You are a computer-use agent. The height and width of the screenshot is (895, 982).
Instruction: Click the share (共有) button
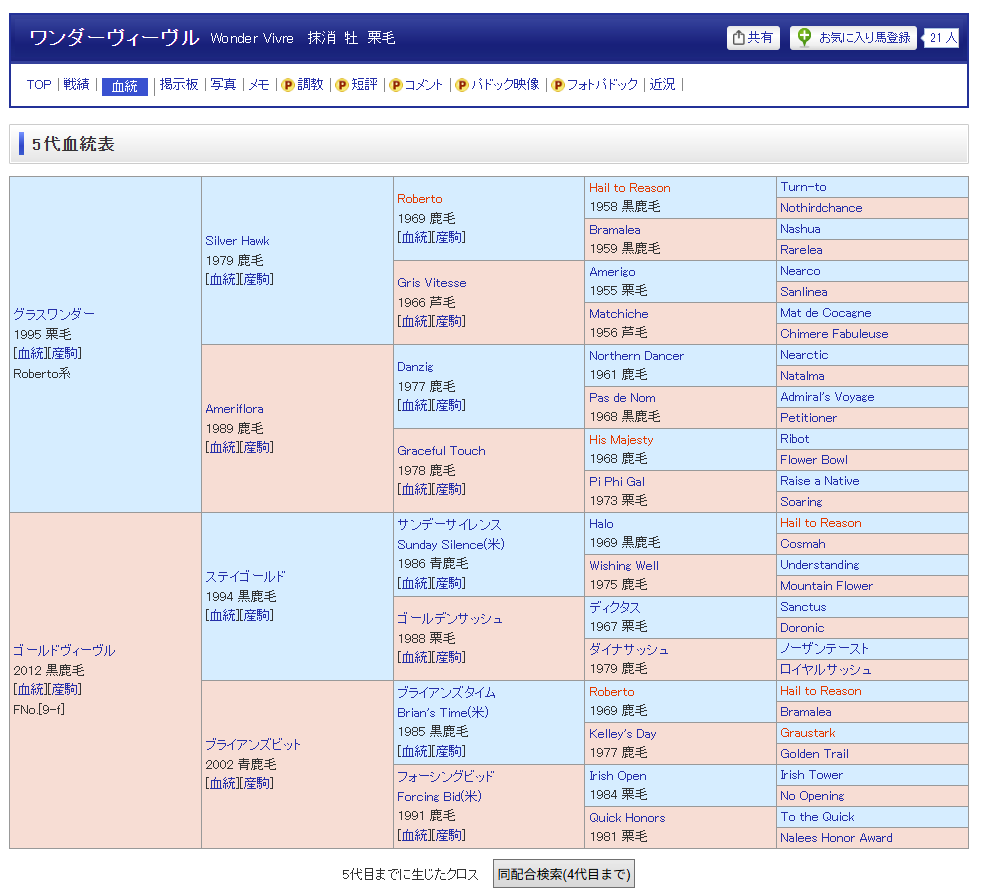click(x=753, y=38)
